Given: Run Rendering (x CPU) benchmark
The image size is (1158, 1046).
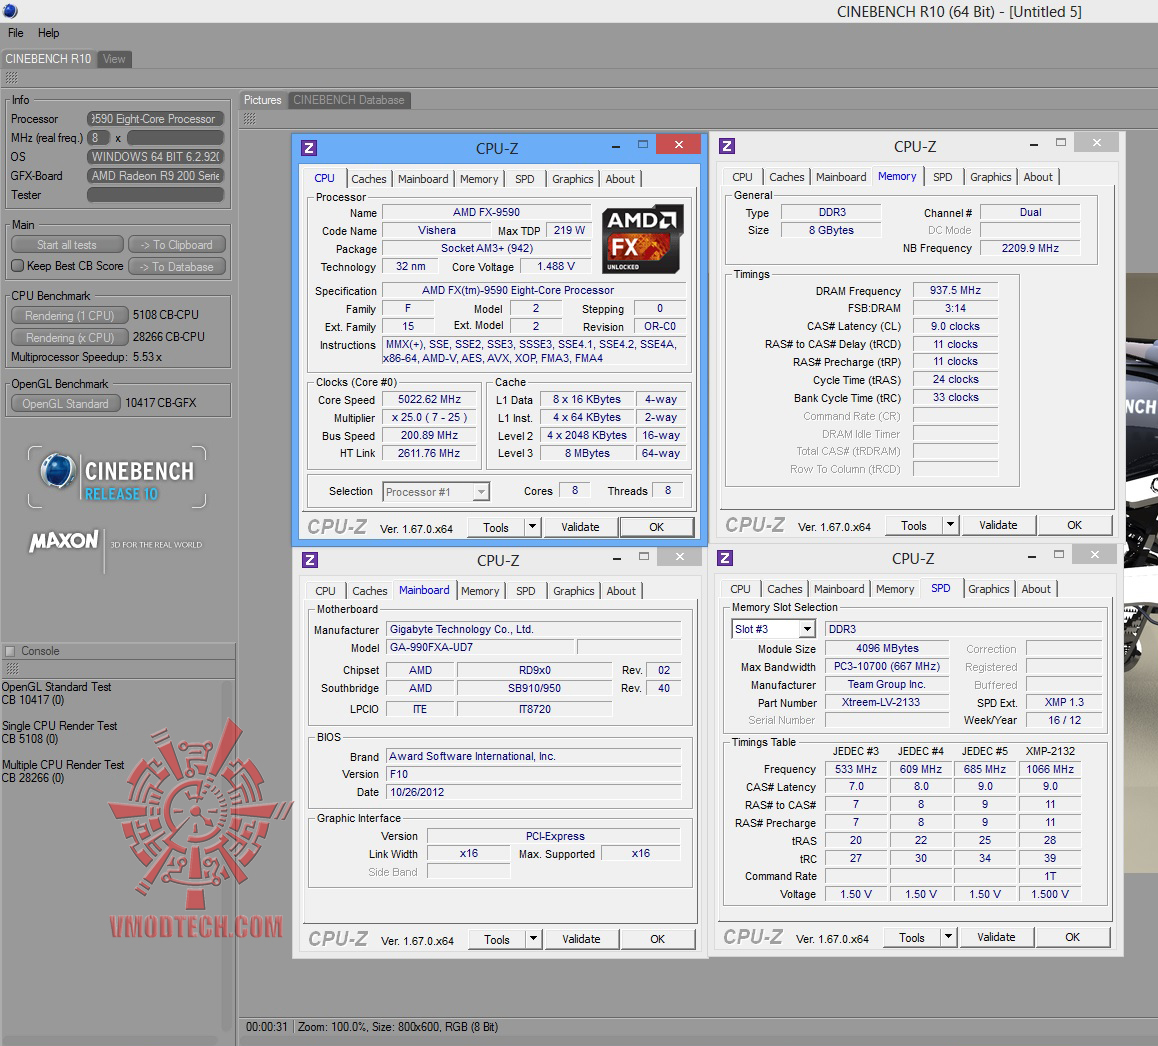Looking at the screenshot, I should [69, 338].
